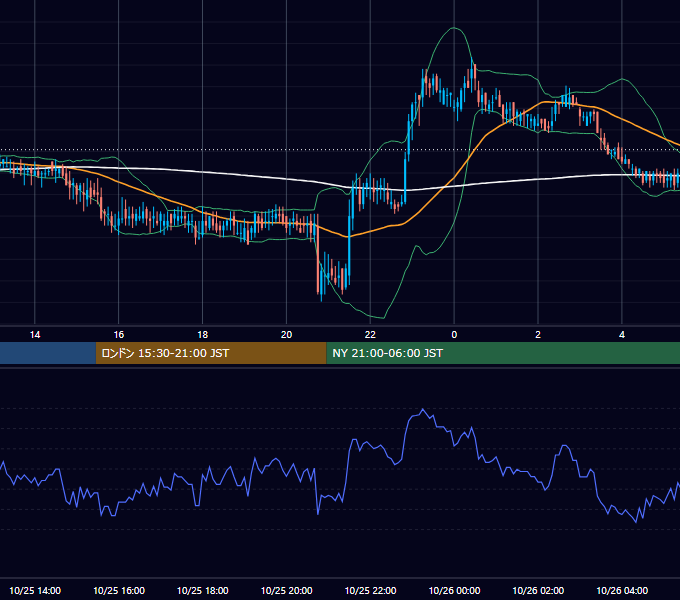The height and width of the screenshot is (600, 680).
Task: Click hour label 18 on time axis
Action: [203, 335]
